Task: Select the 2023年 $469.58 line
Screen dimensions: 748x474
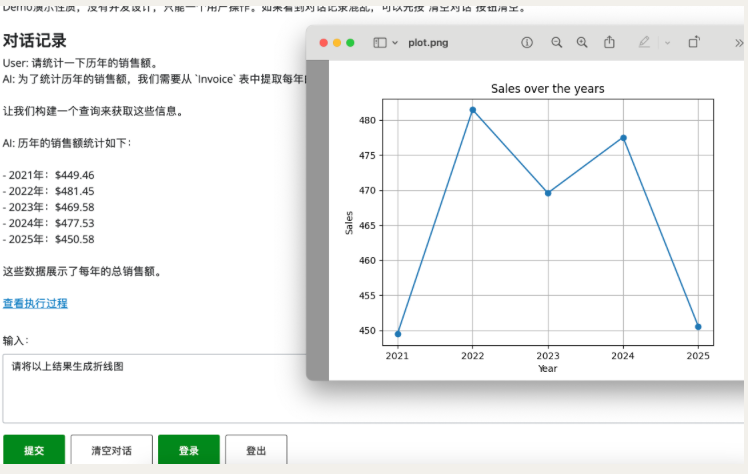Action: point(49,207)
